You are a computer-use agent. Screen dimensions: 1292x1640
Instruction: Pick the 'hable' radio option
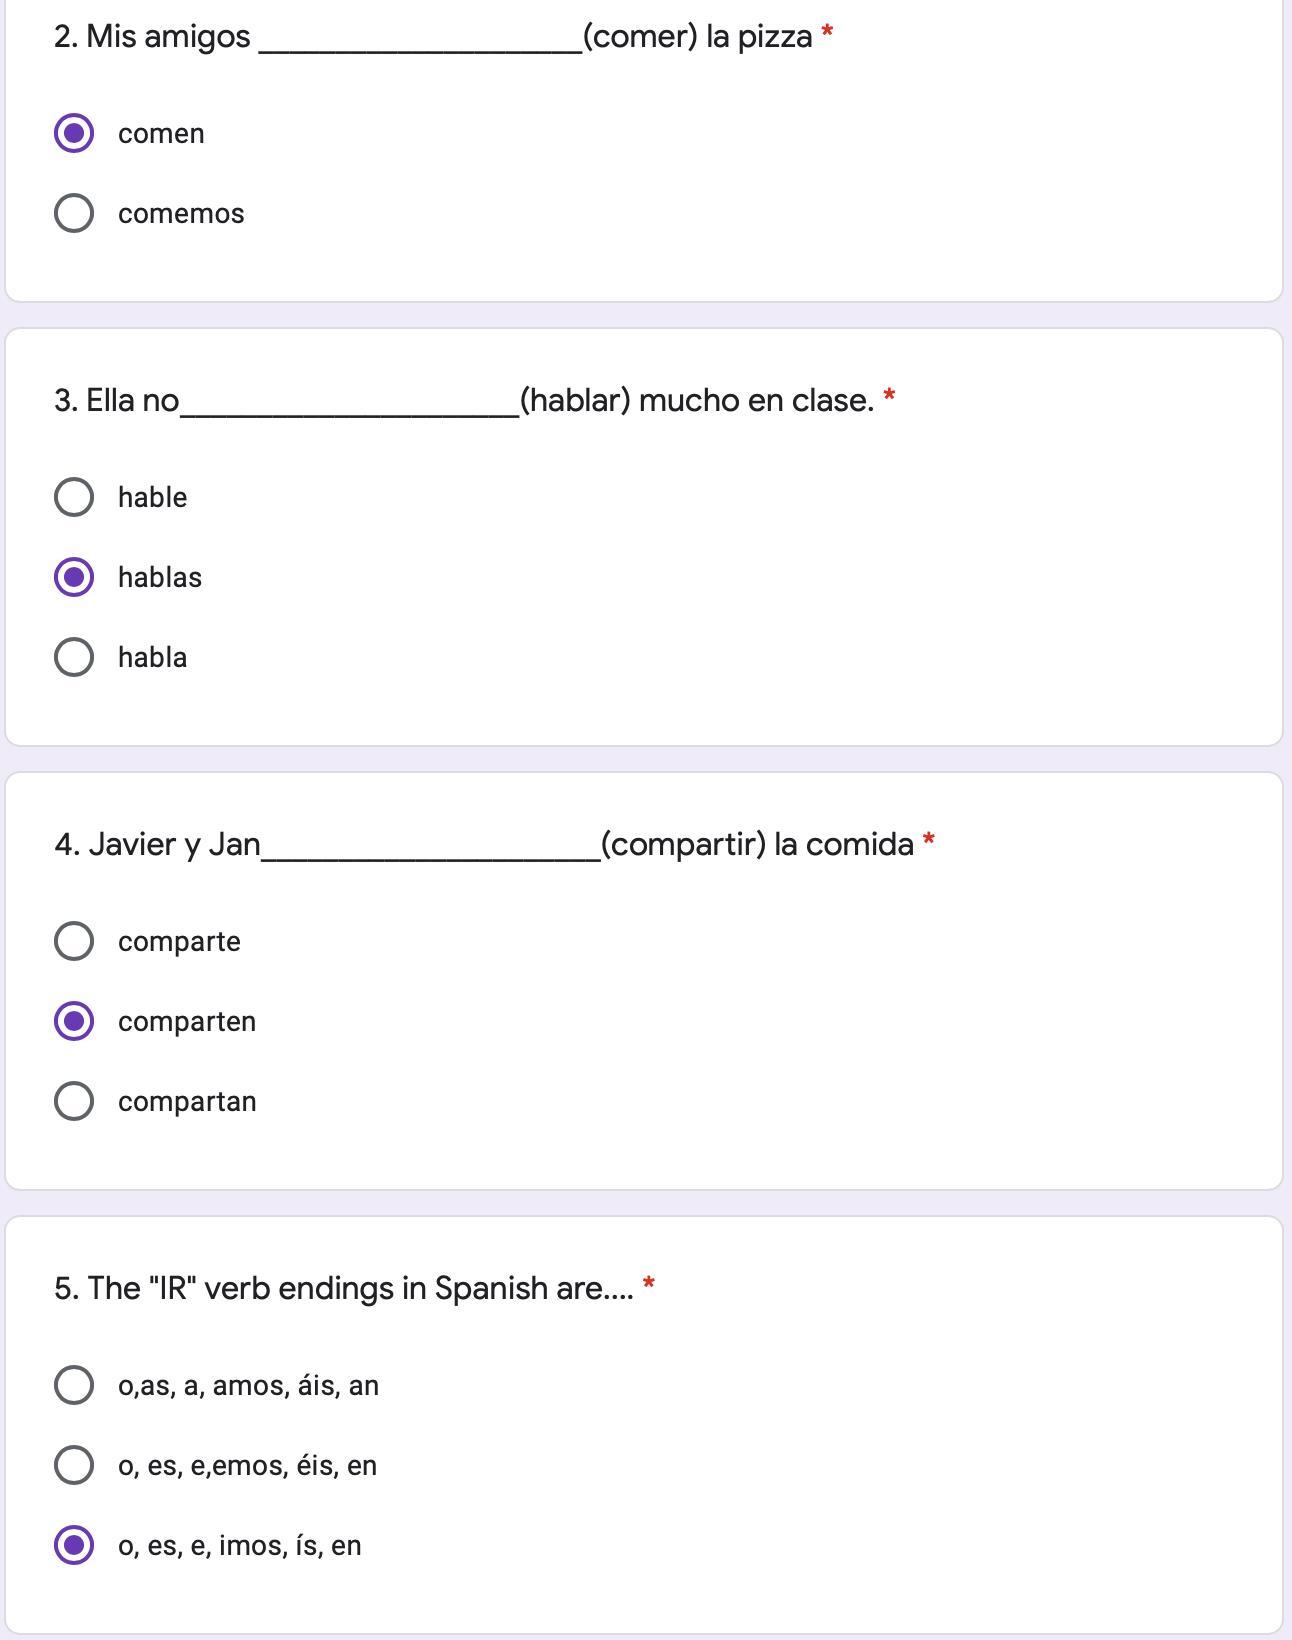74,497
